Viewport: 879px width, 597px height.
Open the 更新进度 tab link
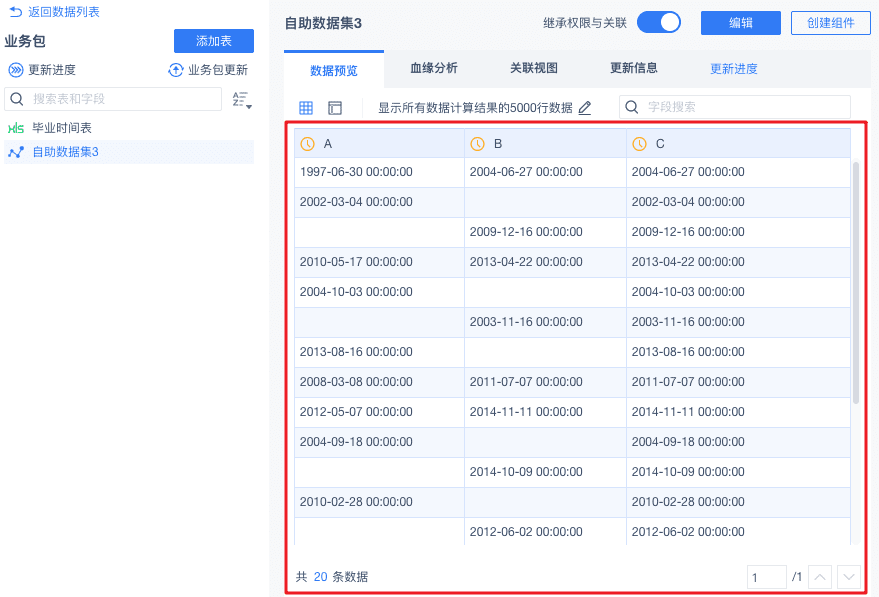click(733, 69)
